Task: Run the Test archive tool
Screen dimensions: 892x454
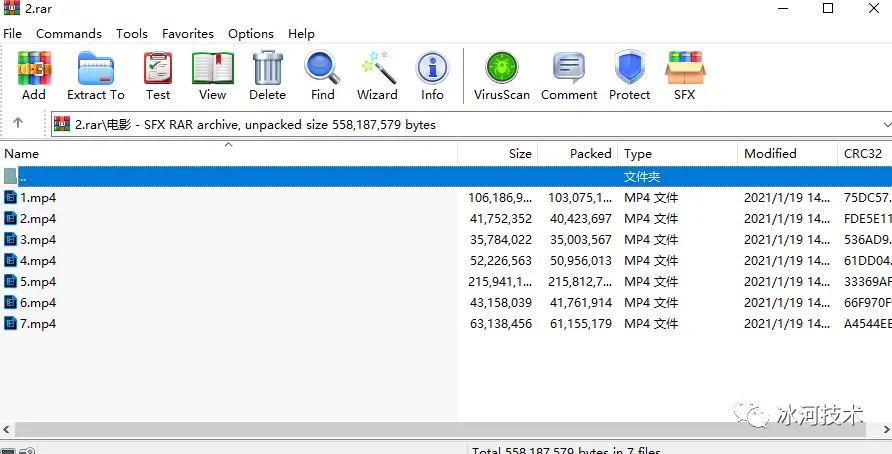Action: (x=158, y=69)
